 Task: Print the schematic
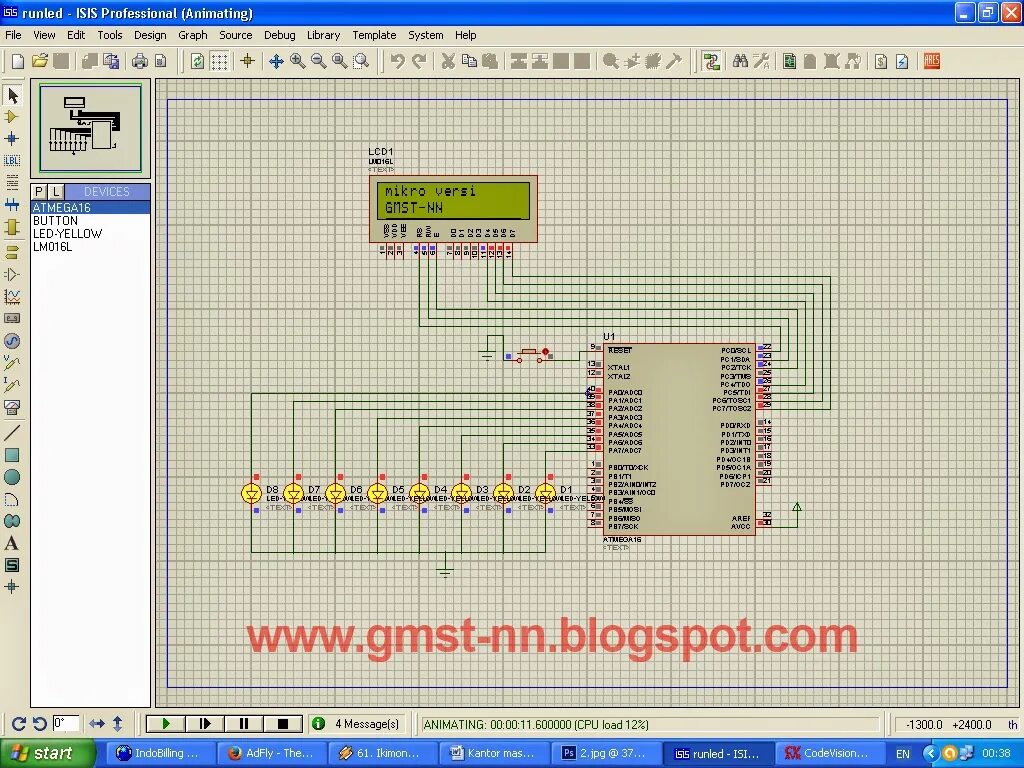tap(139, 61)
